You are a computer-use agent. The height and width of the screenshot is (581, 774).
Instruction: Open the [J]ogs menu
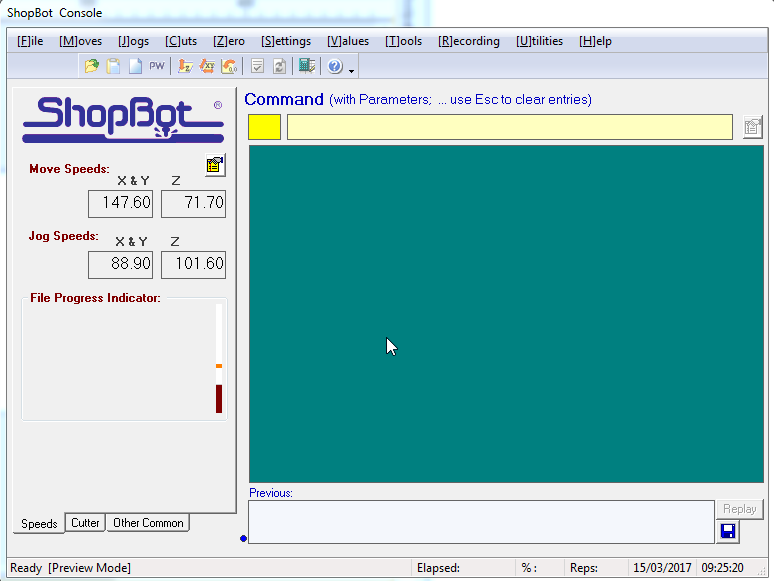point(133,41)
